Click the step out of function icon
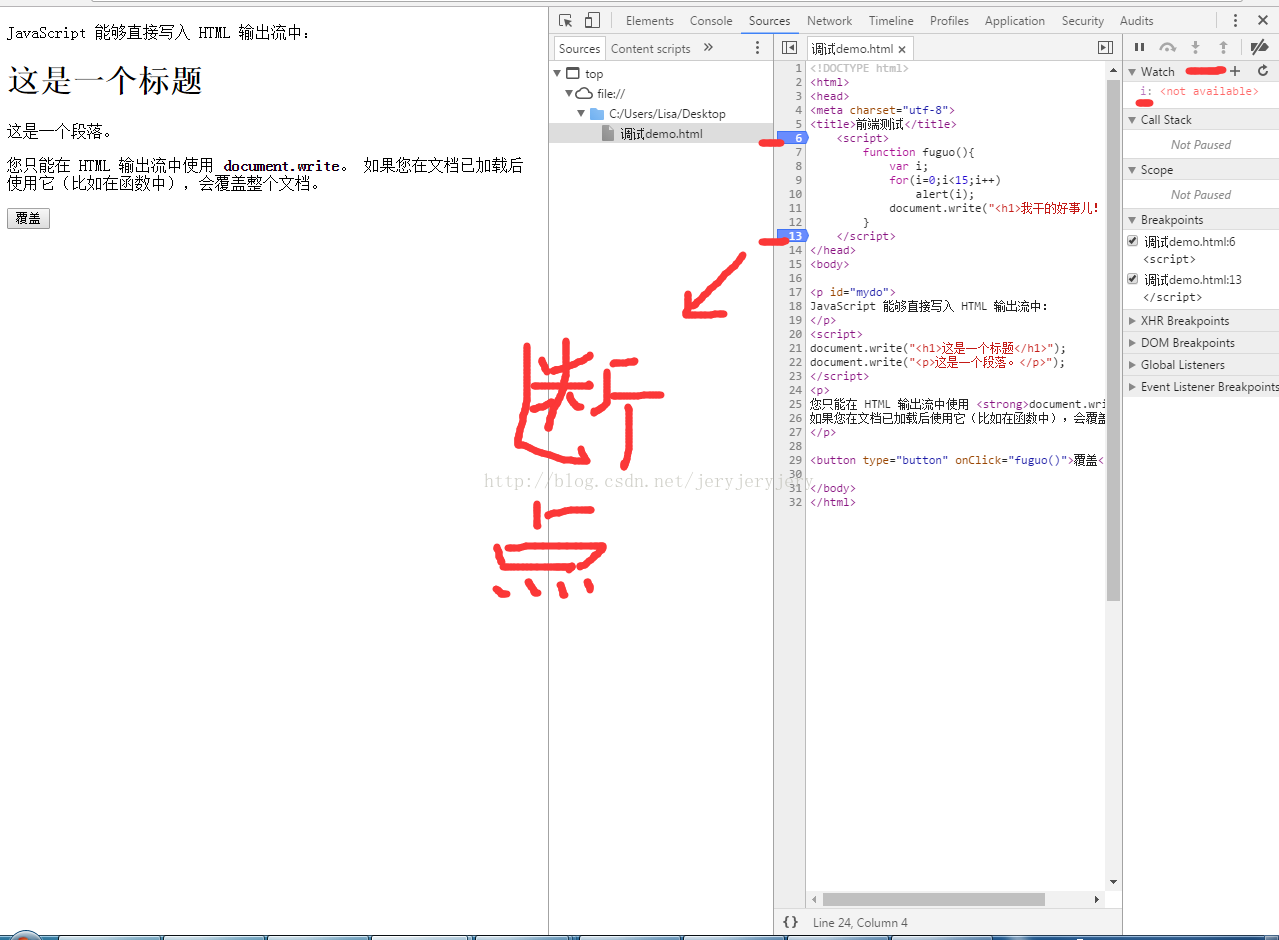This screenshot has height=940, width=1279. pos(1223,47)
